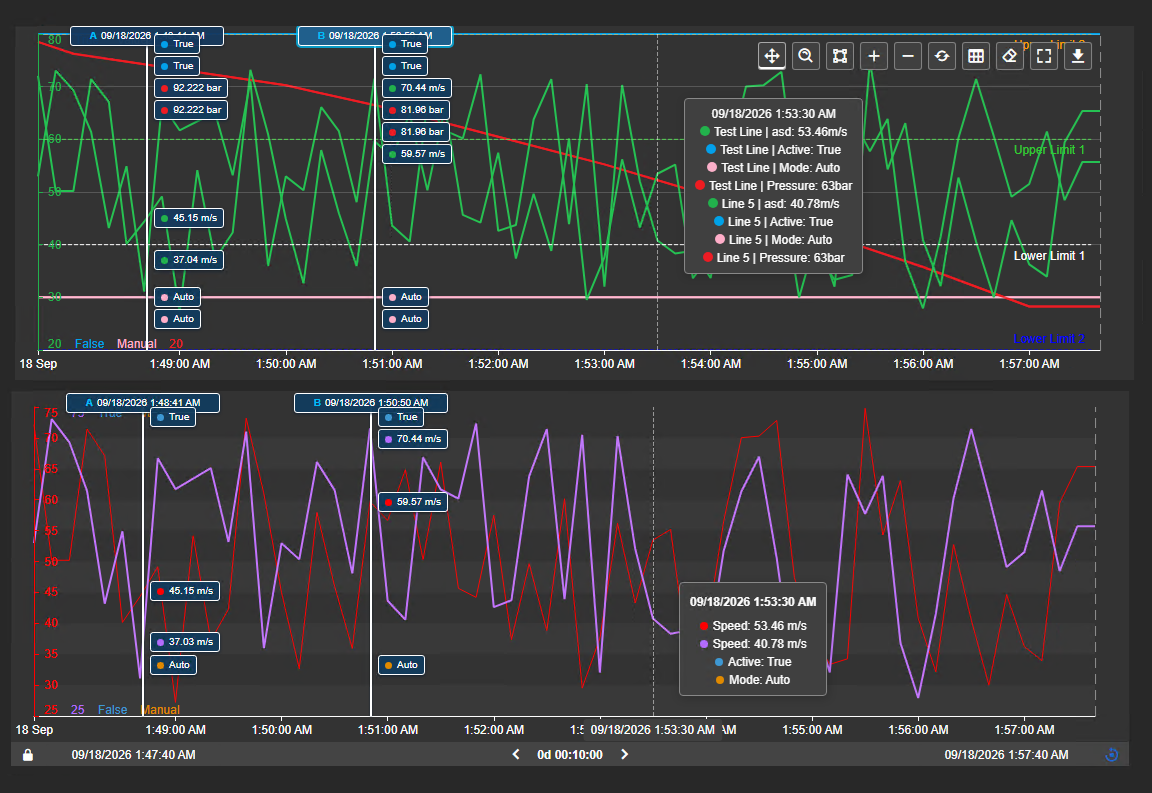Click cursor B Auto tag in bottom chart
1152x793 pixels.
[x=401, y=665]
